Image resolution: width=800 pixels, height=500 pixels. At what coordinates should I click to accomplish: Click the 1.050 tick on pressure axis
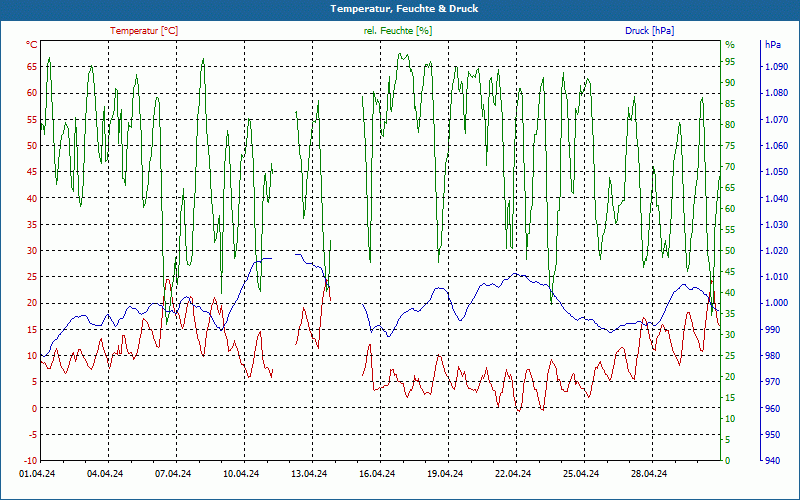[x=777, y=172]
